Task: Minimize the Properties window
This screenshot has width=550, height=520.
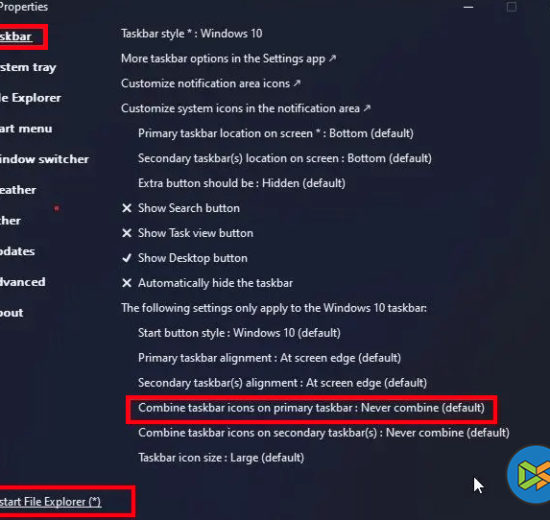Action: coord(468,7)
